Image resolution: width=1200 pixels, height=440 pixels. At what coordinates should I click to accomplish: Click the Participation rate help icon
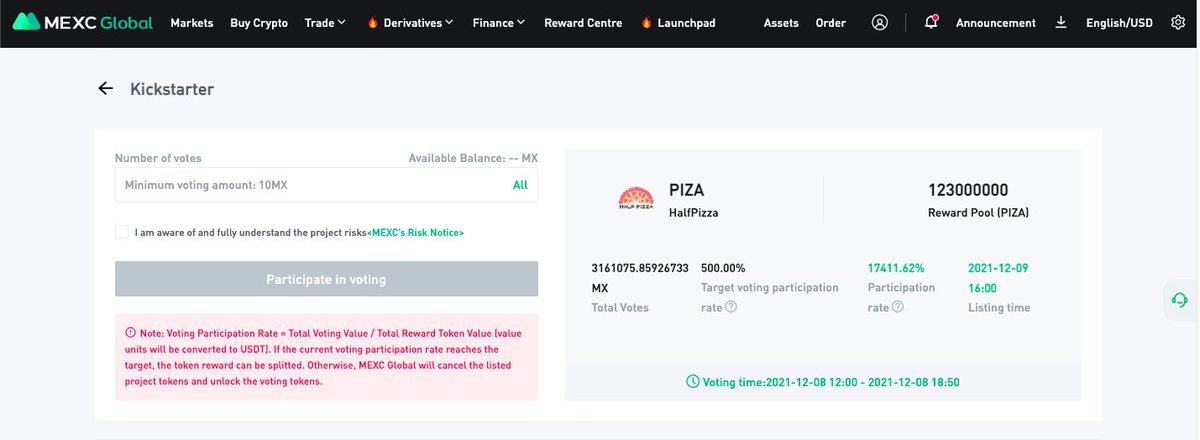click(897, 307)
